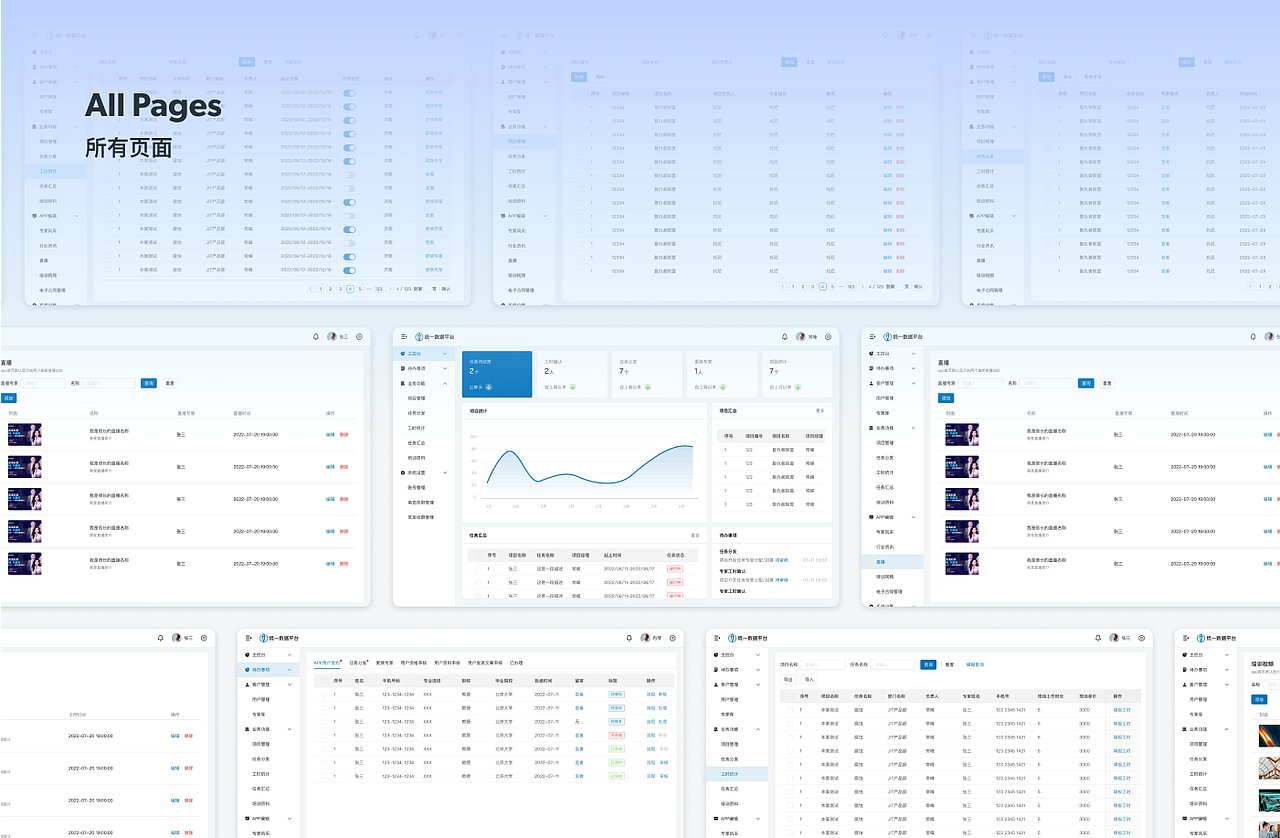Tick first row checkbox in dashboard 任务汇总 table

[477, 569]
